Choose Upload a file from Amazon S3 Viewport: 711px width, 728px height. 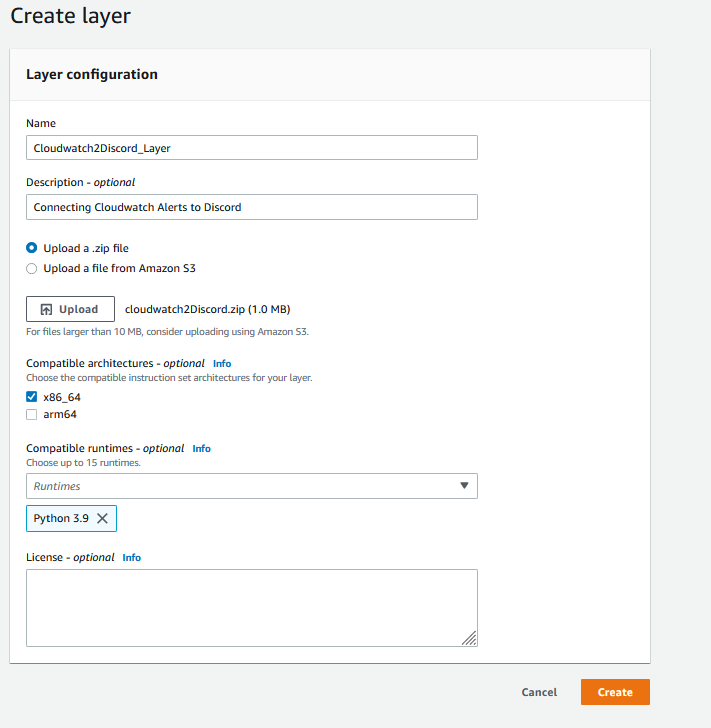[x=32, y=268]
